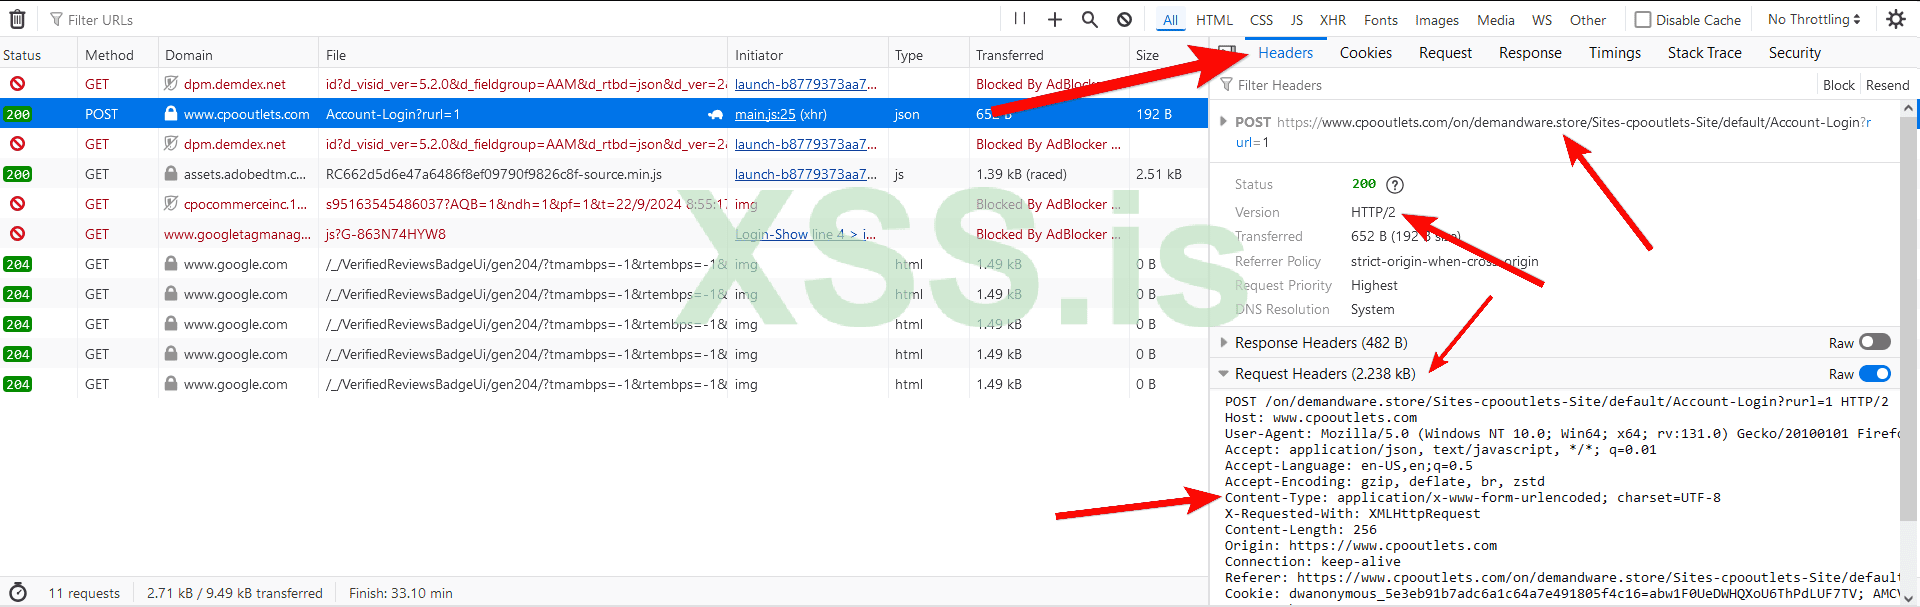Viewport: 1920px width, 607px height.
Task: Sort by the Size column header
Action: pyautogui.click(x=1167, y=55)
